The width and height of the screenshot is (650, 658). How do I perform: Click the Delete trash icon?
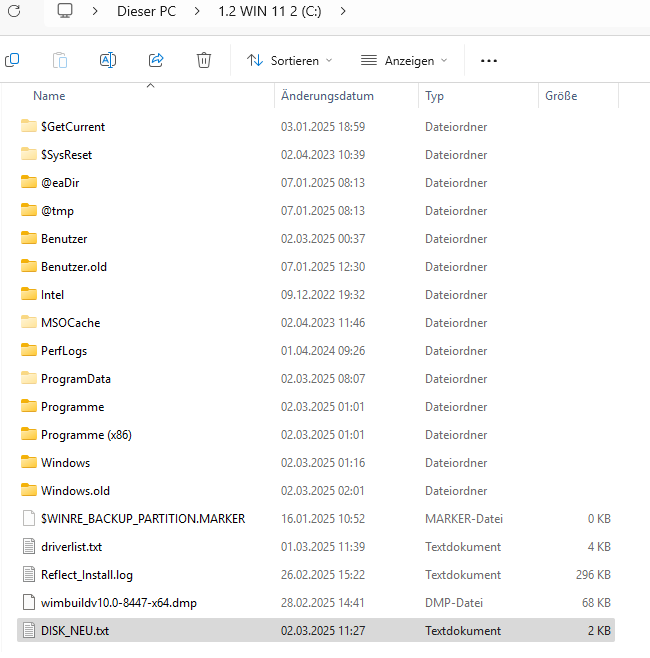tap(204, 60)
